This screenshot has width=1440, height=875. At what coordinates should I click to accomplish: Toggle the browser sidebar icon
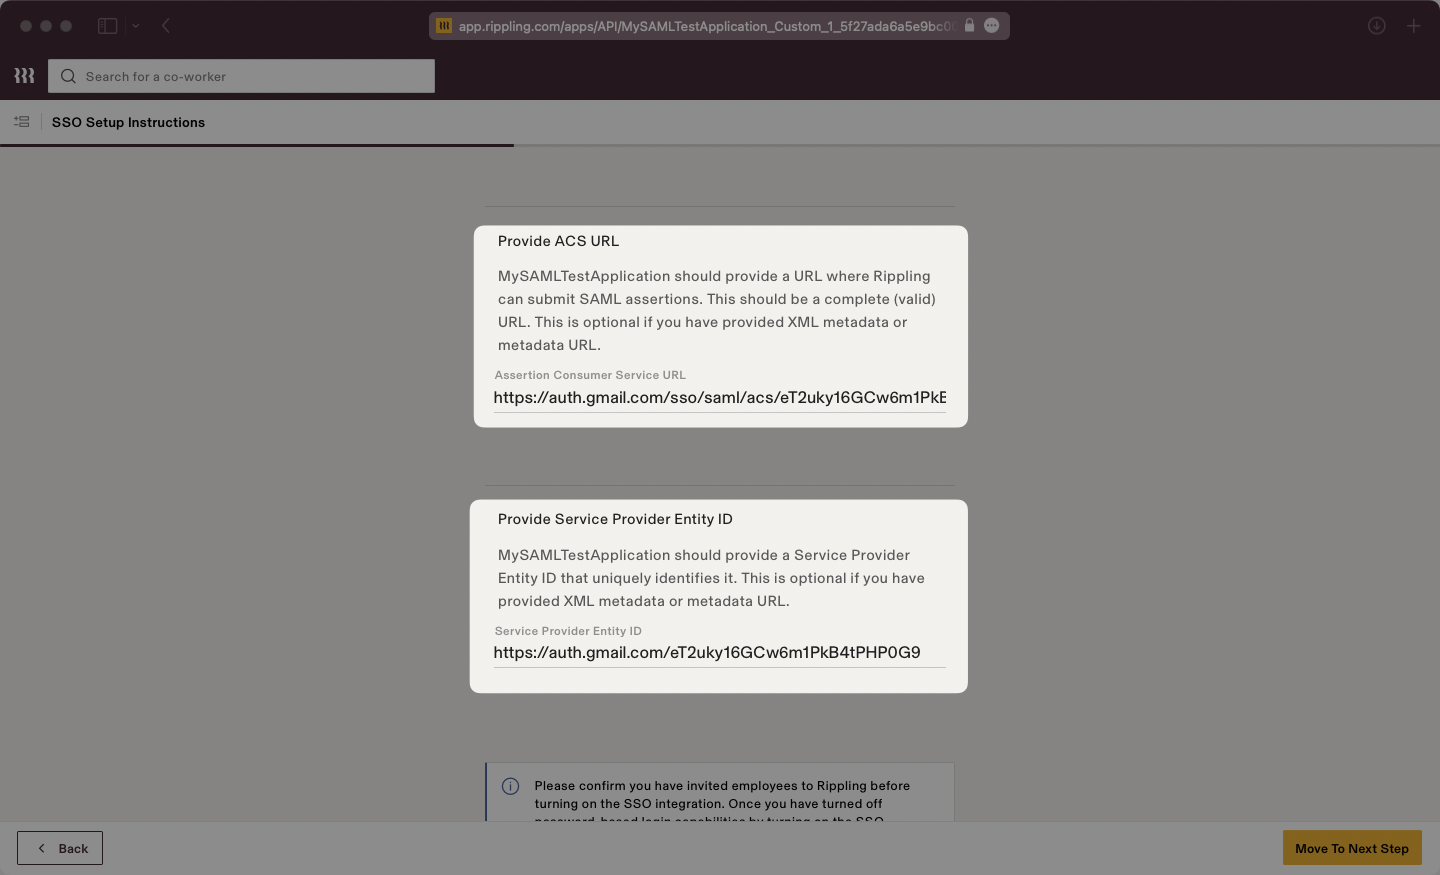107,26
